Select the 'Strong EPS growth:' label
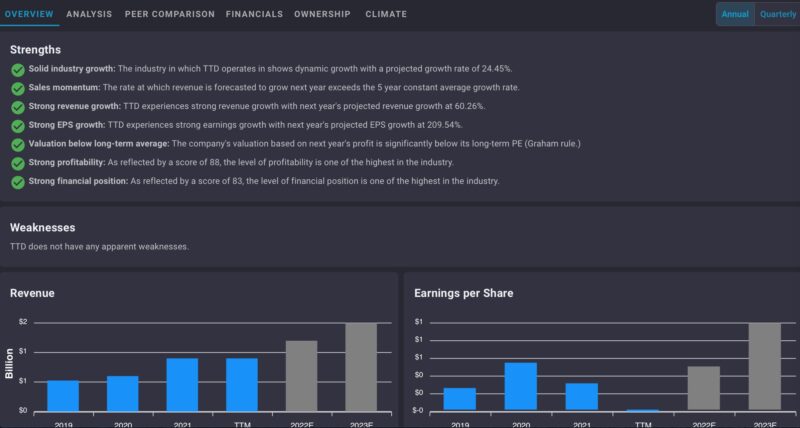Viewport: 800px width, 428px height. 67,124
